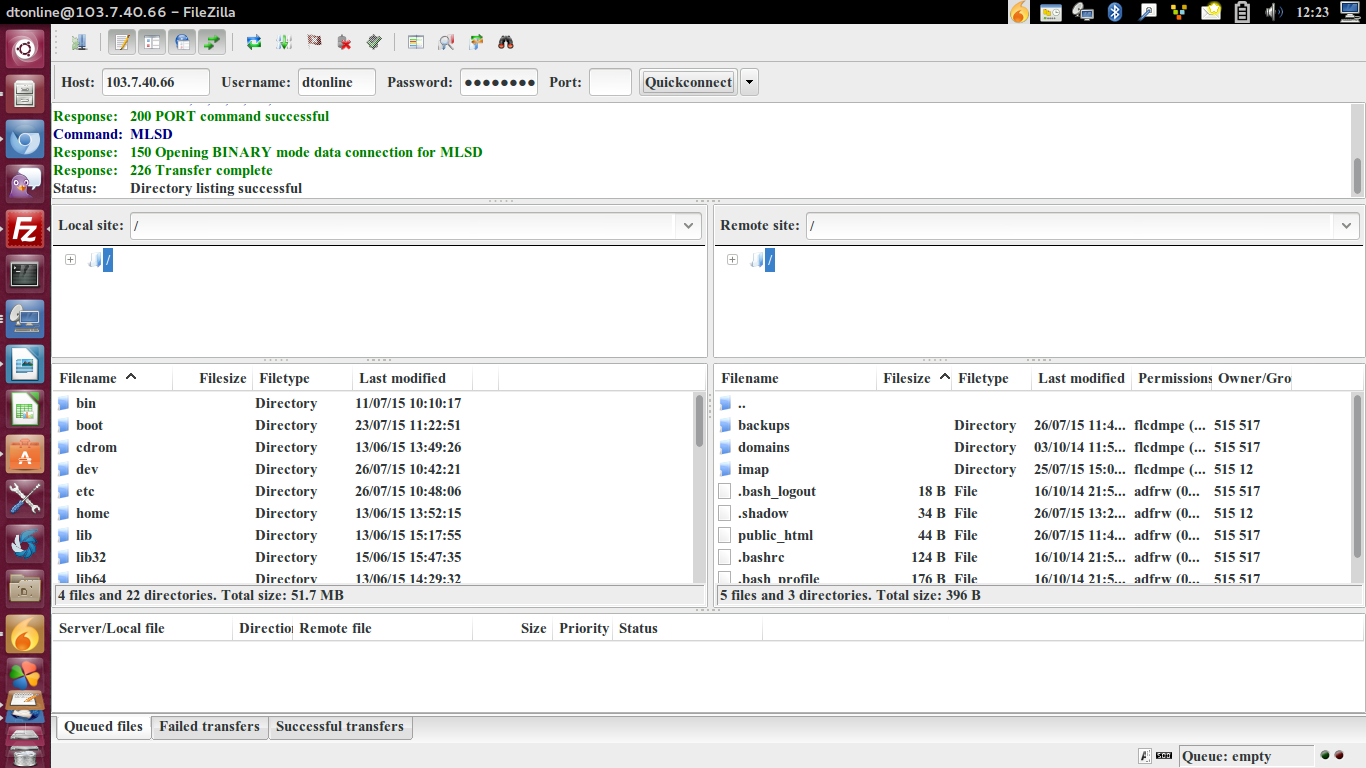Click the speed limits icon in the status bar
Image resolution: width=1366 pixels, height=768 pixels.
pyautogui.click(x=1164, y=756)
